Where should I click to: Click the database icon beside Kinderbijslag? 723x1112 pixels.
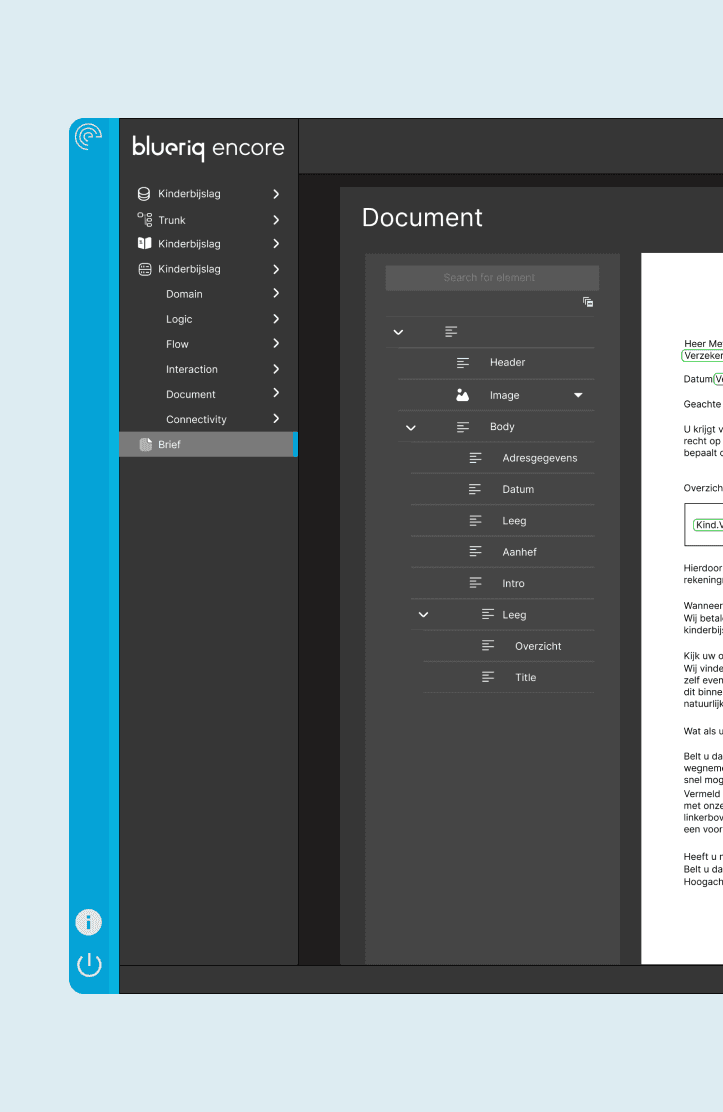pyautogui.click(x=144, y=194)
